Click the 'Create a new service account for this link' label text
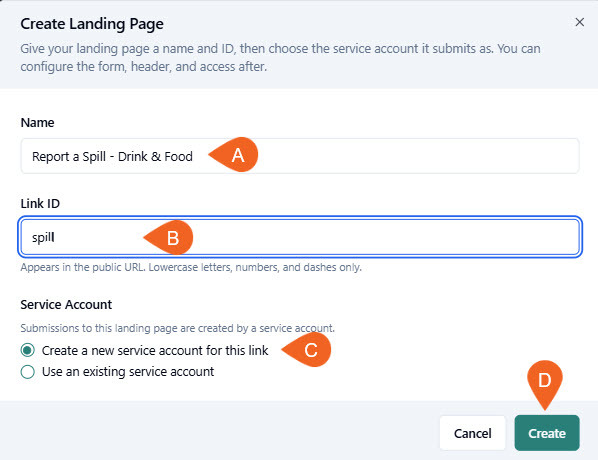 point(155,350)
